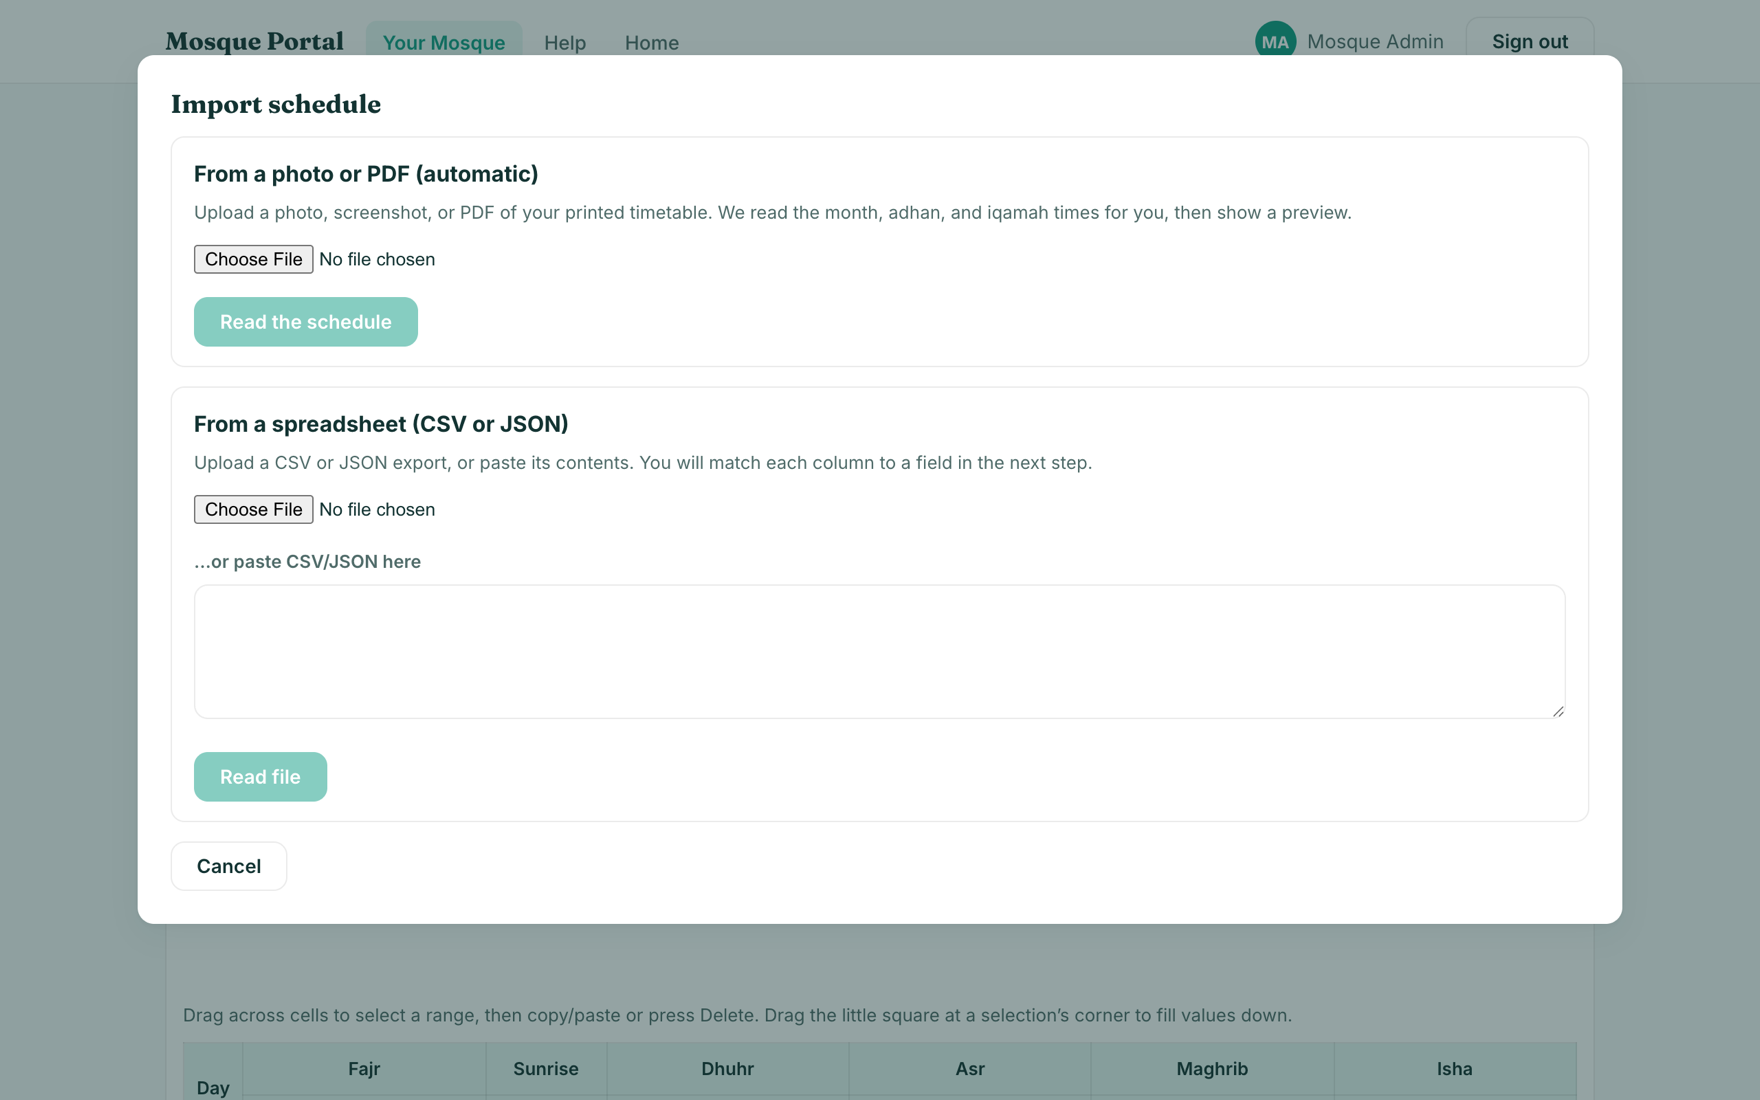The width and height of the screenshot is (1760, 1100).
Task: Click the Mosque Admin user name
Action: pos(1375,41)
